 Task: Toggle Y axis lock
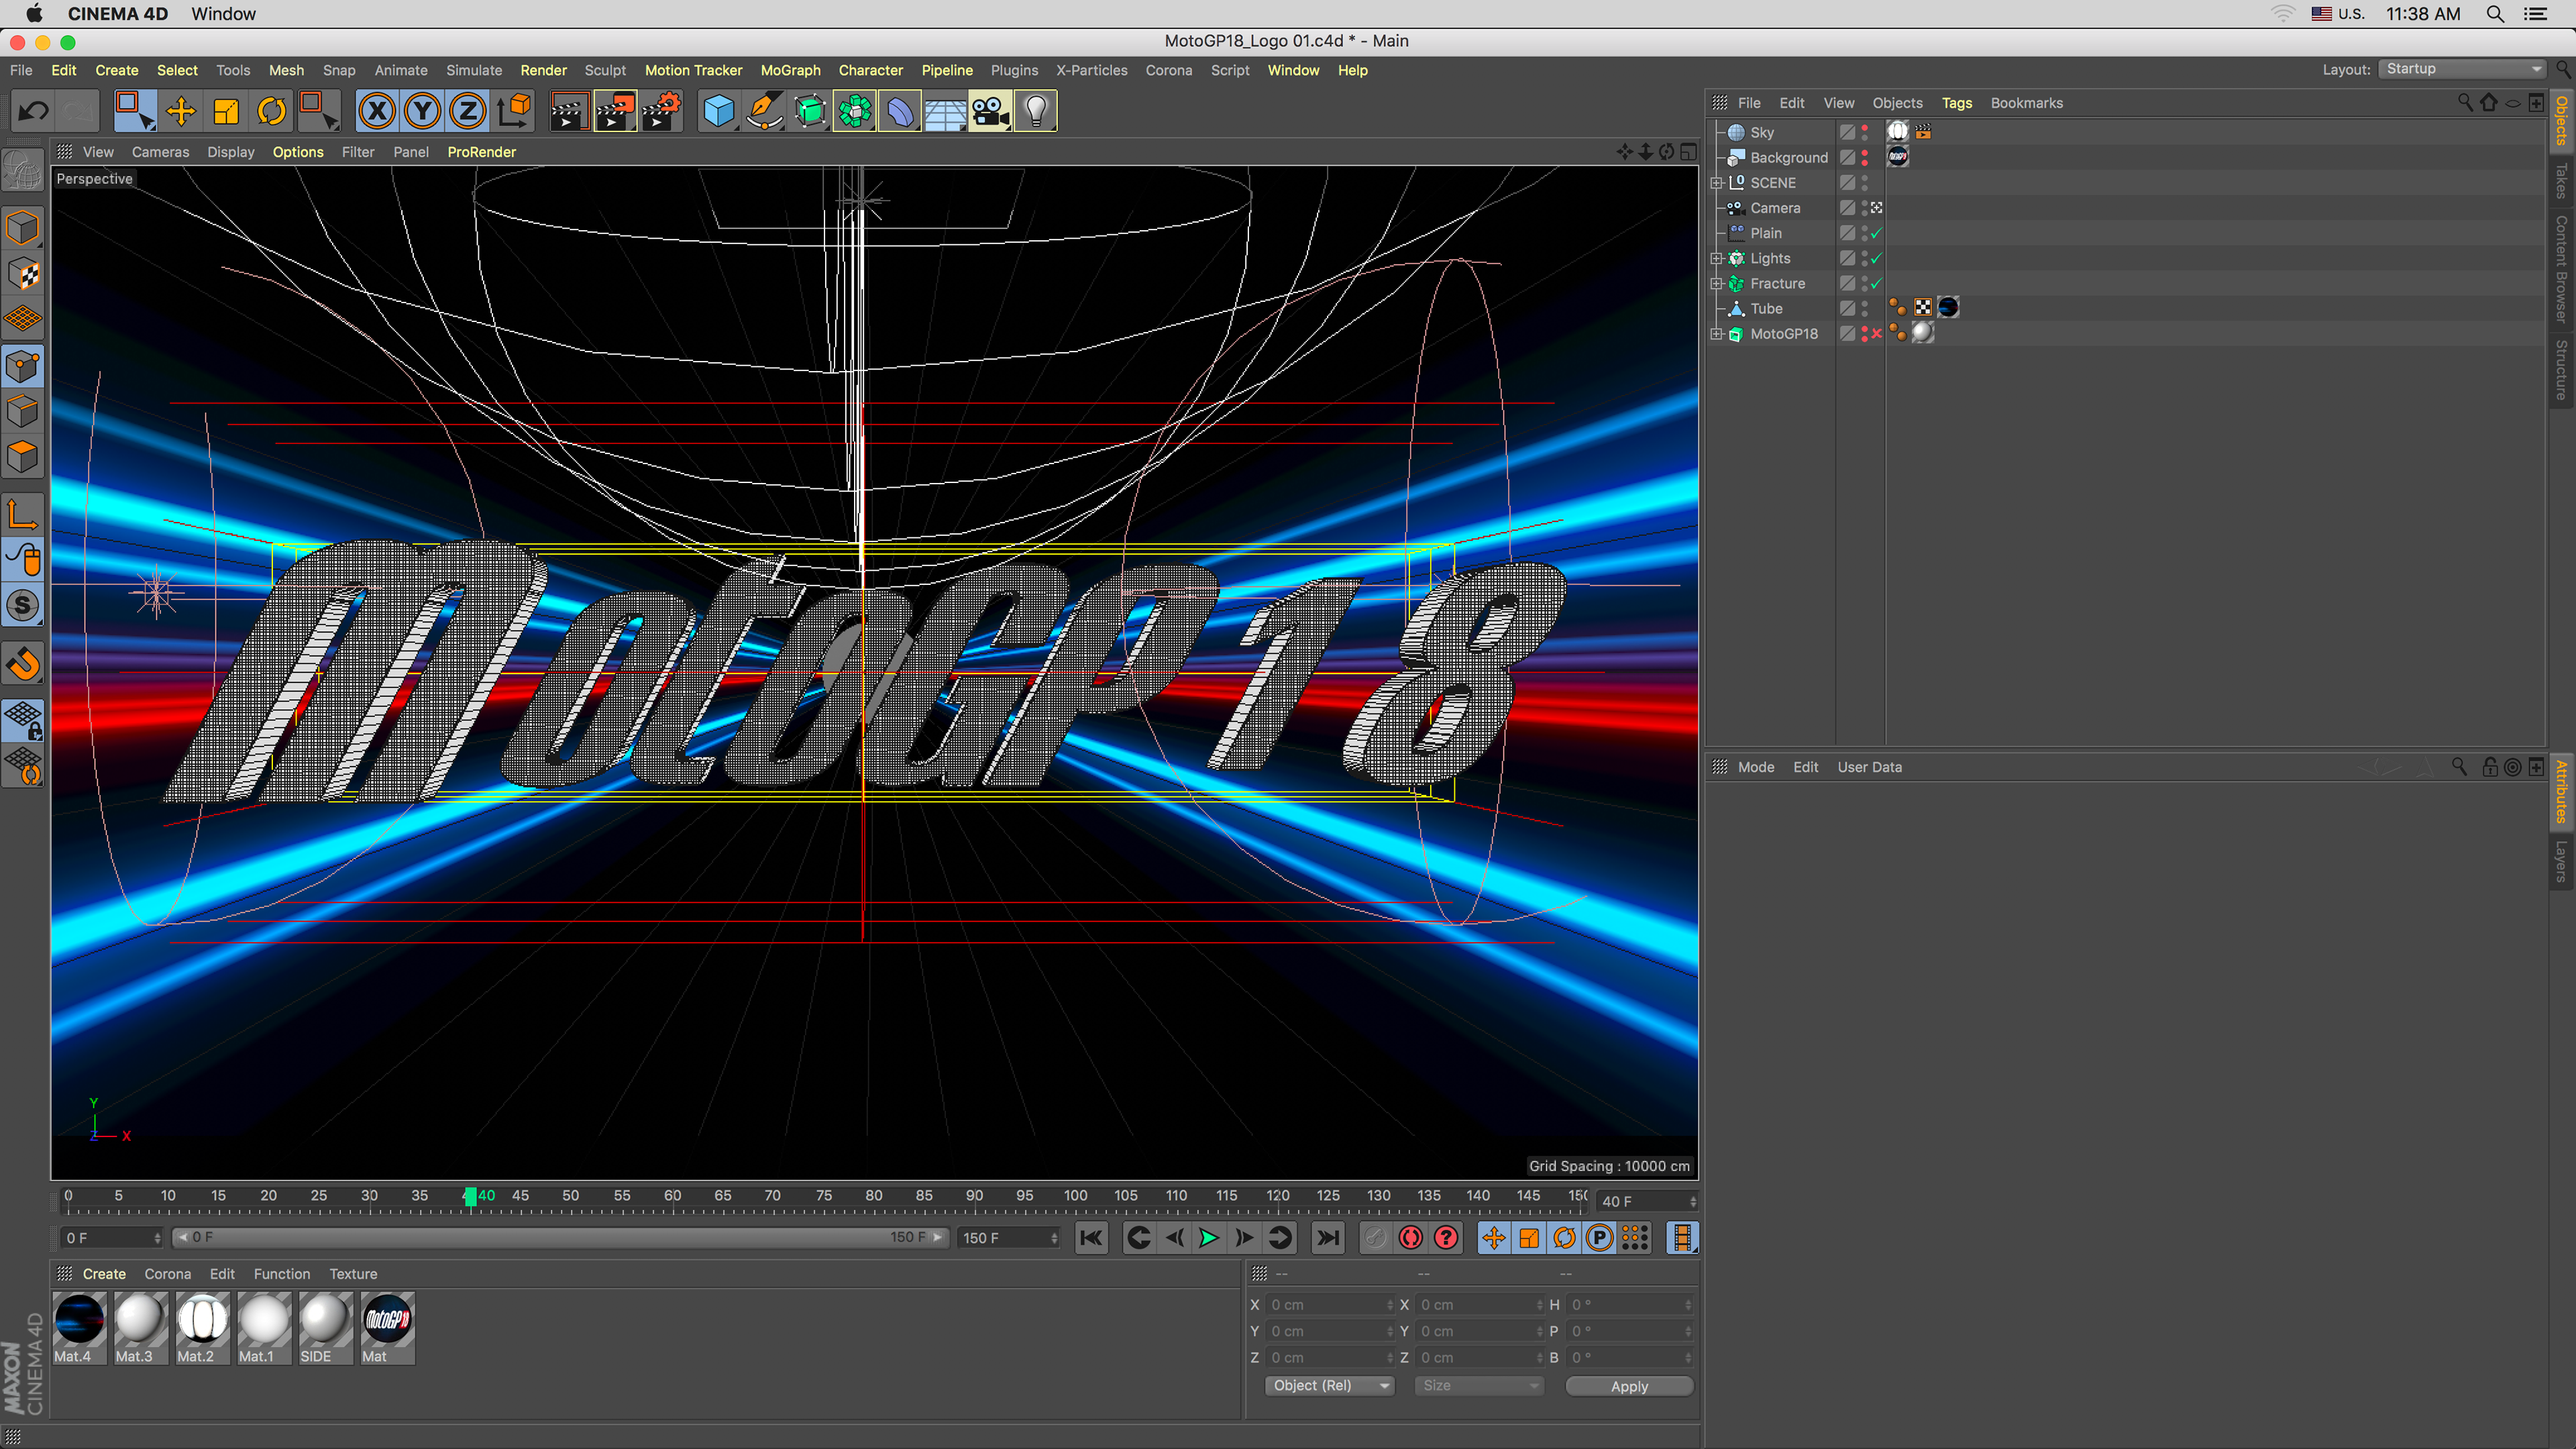[423, 111]
